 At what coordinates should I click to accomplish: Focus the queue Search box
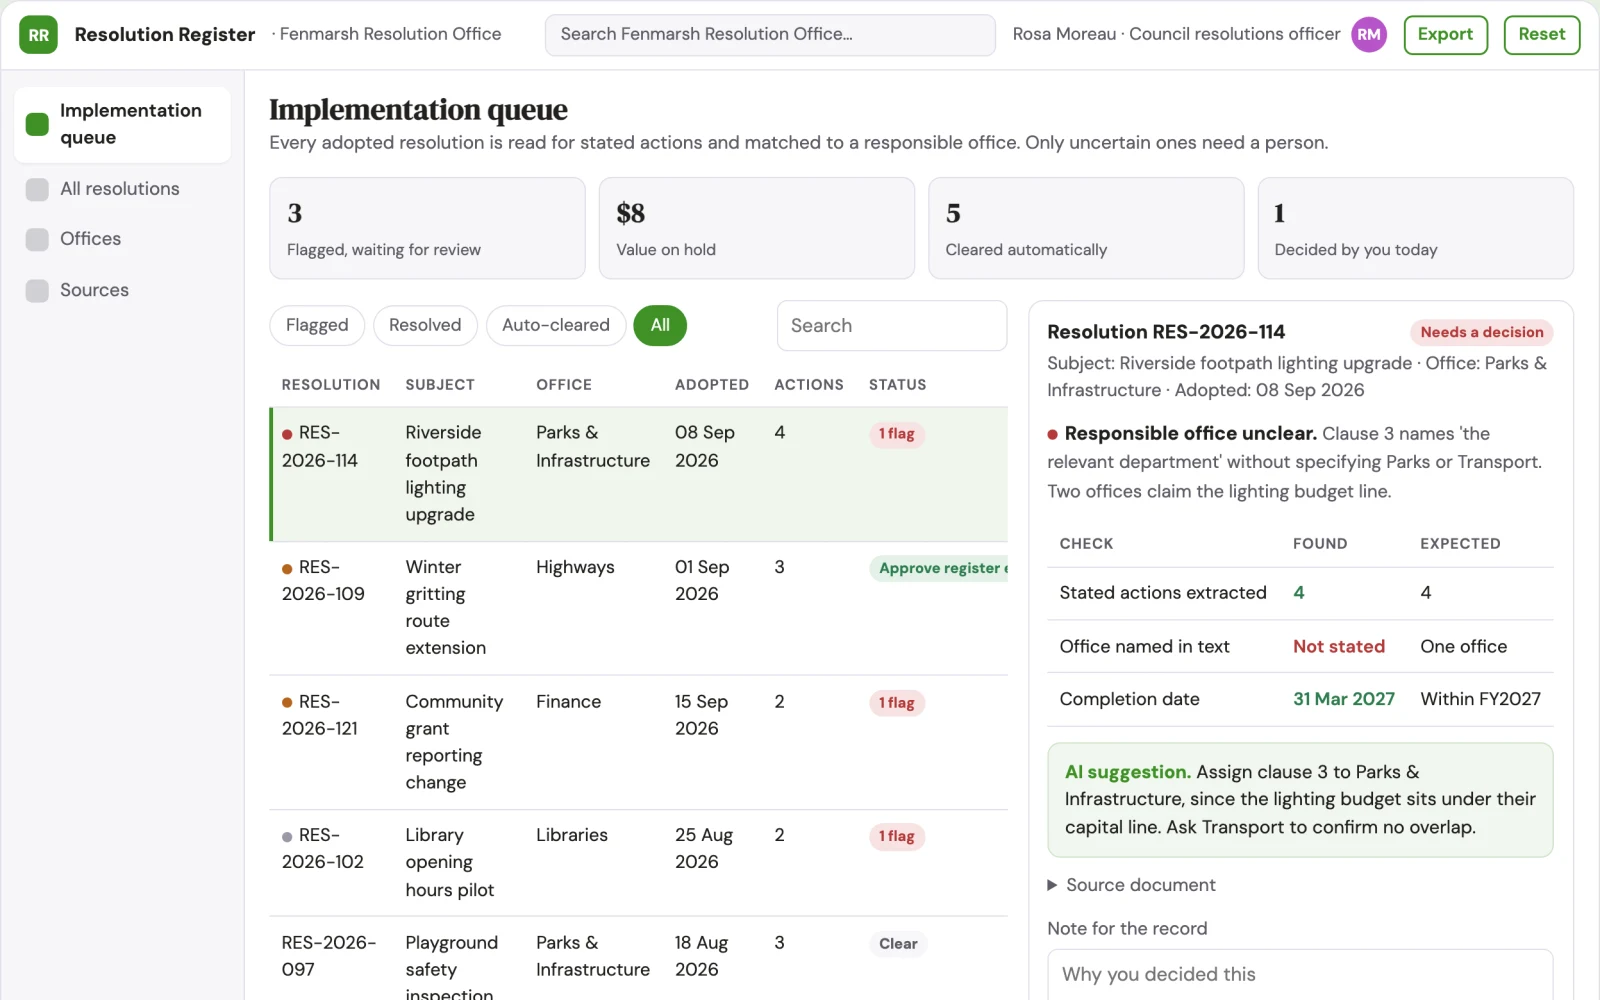pyautogui.click(x=892, y=326)
